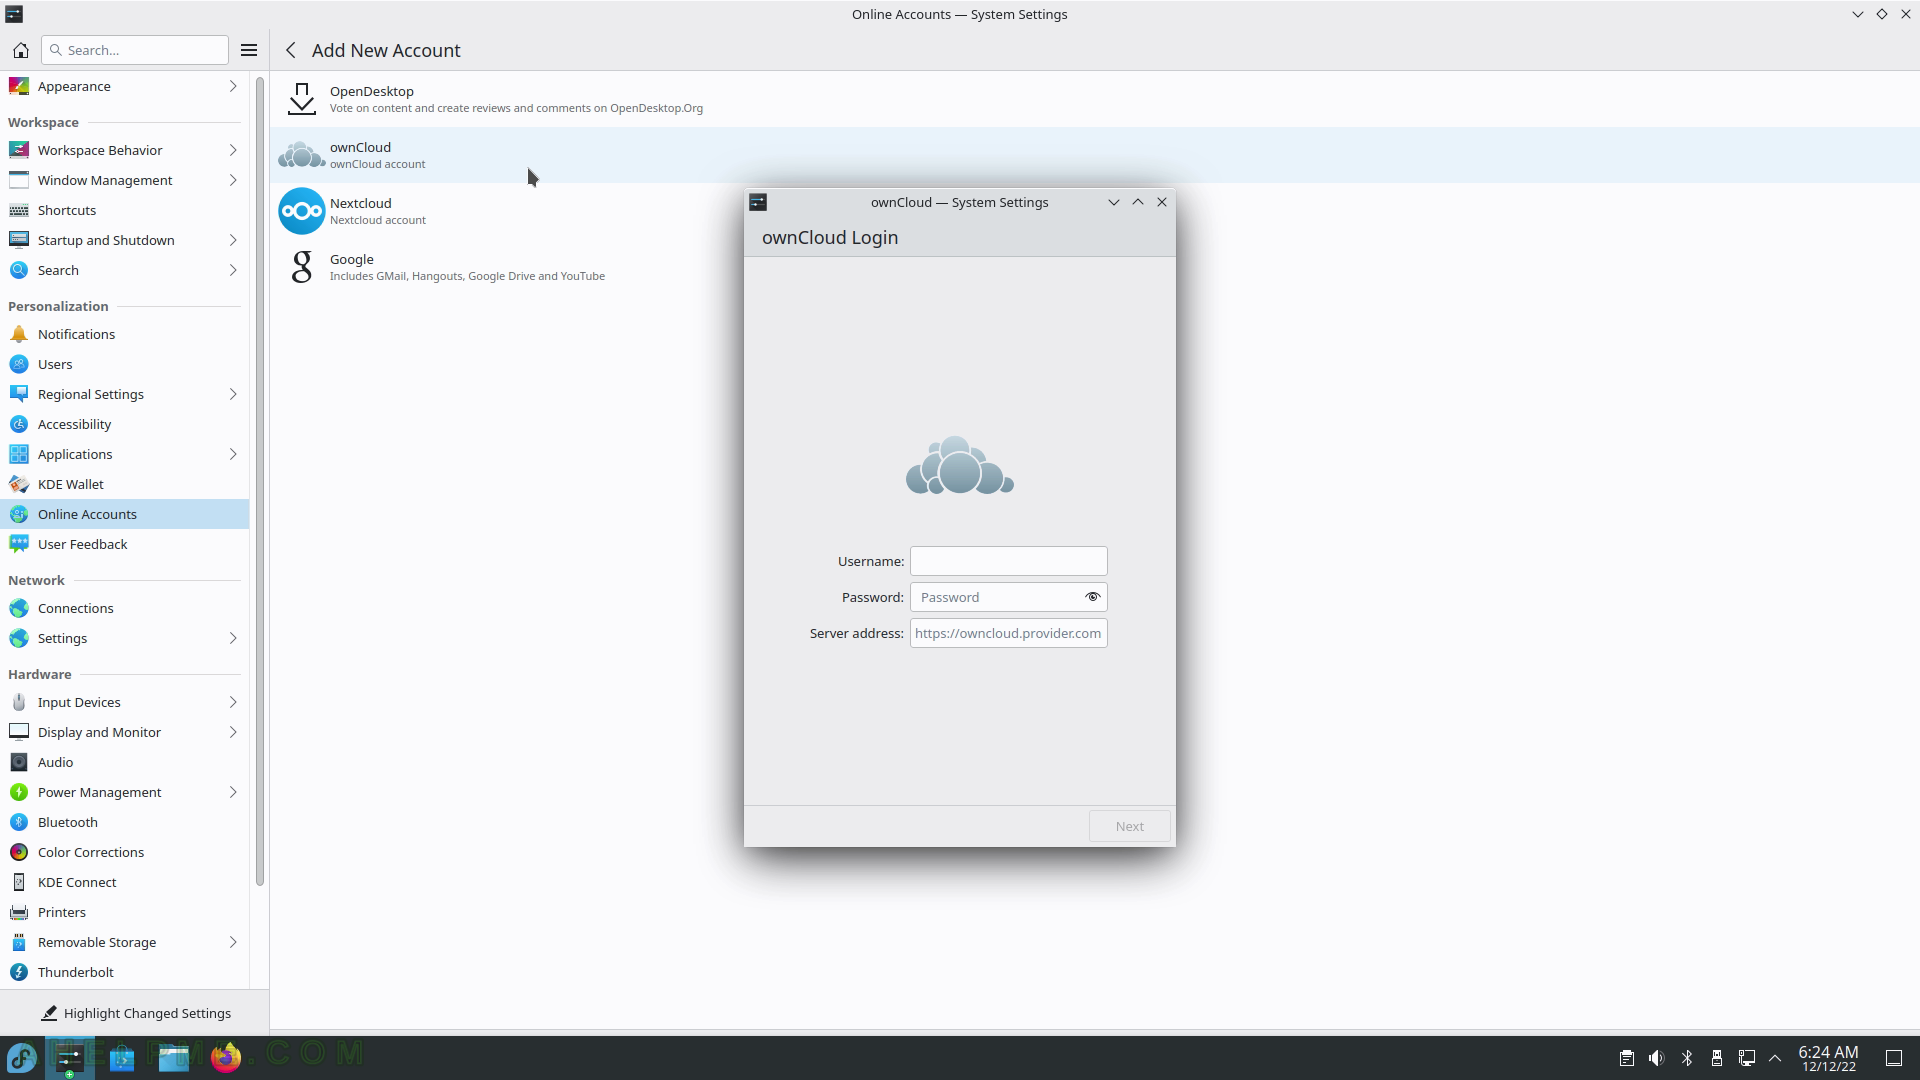Click the Next button in ownCloud dialog
The height and width of the screenshot is (1080, 1920).
coord(1129,826)
